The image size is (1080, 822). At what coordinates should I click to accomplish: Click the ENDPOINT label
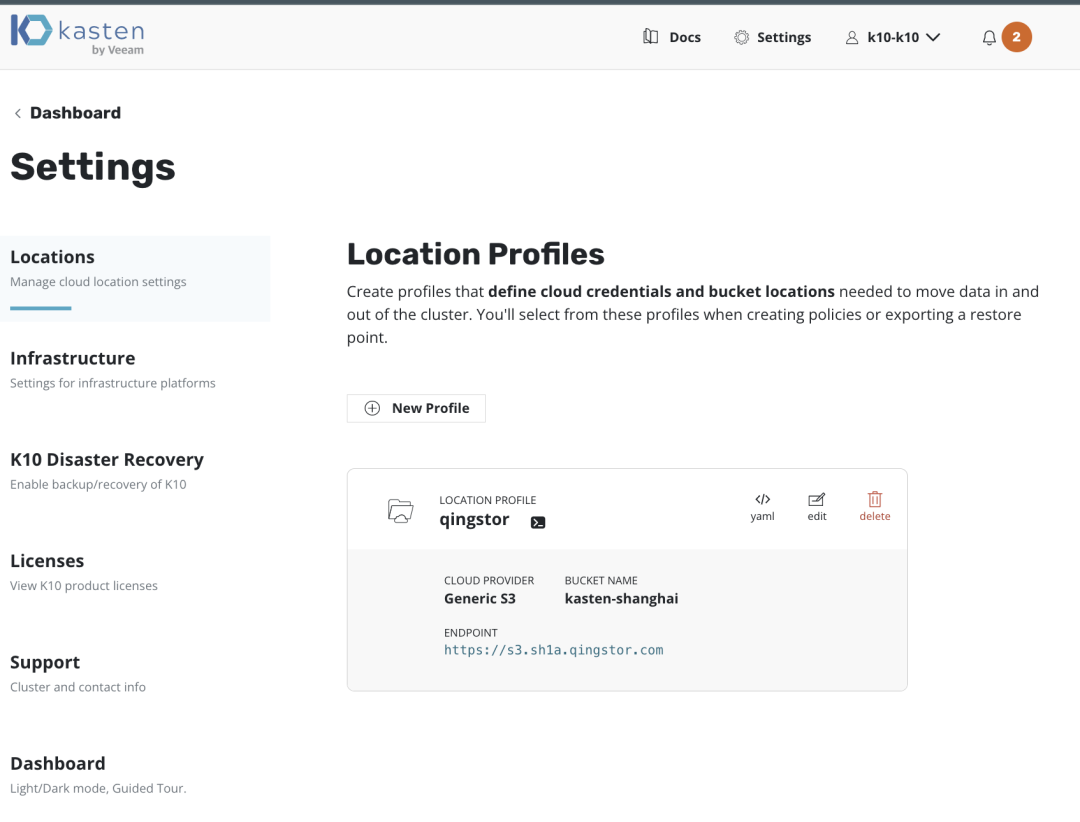(470, 633)
